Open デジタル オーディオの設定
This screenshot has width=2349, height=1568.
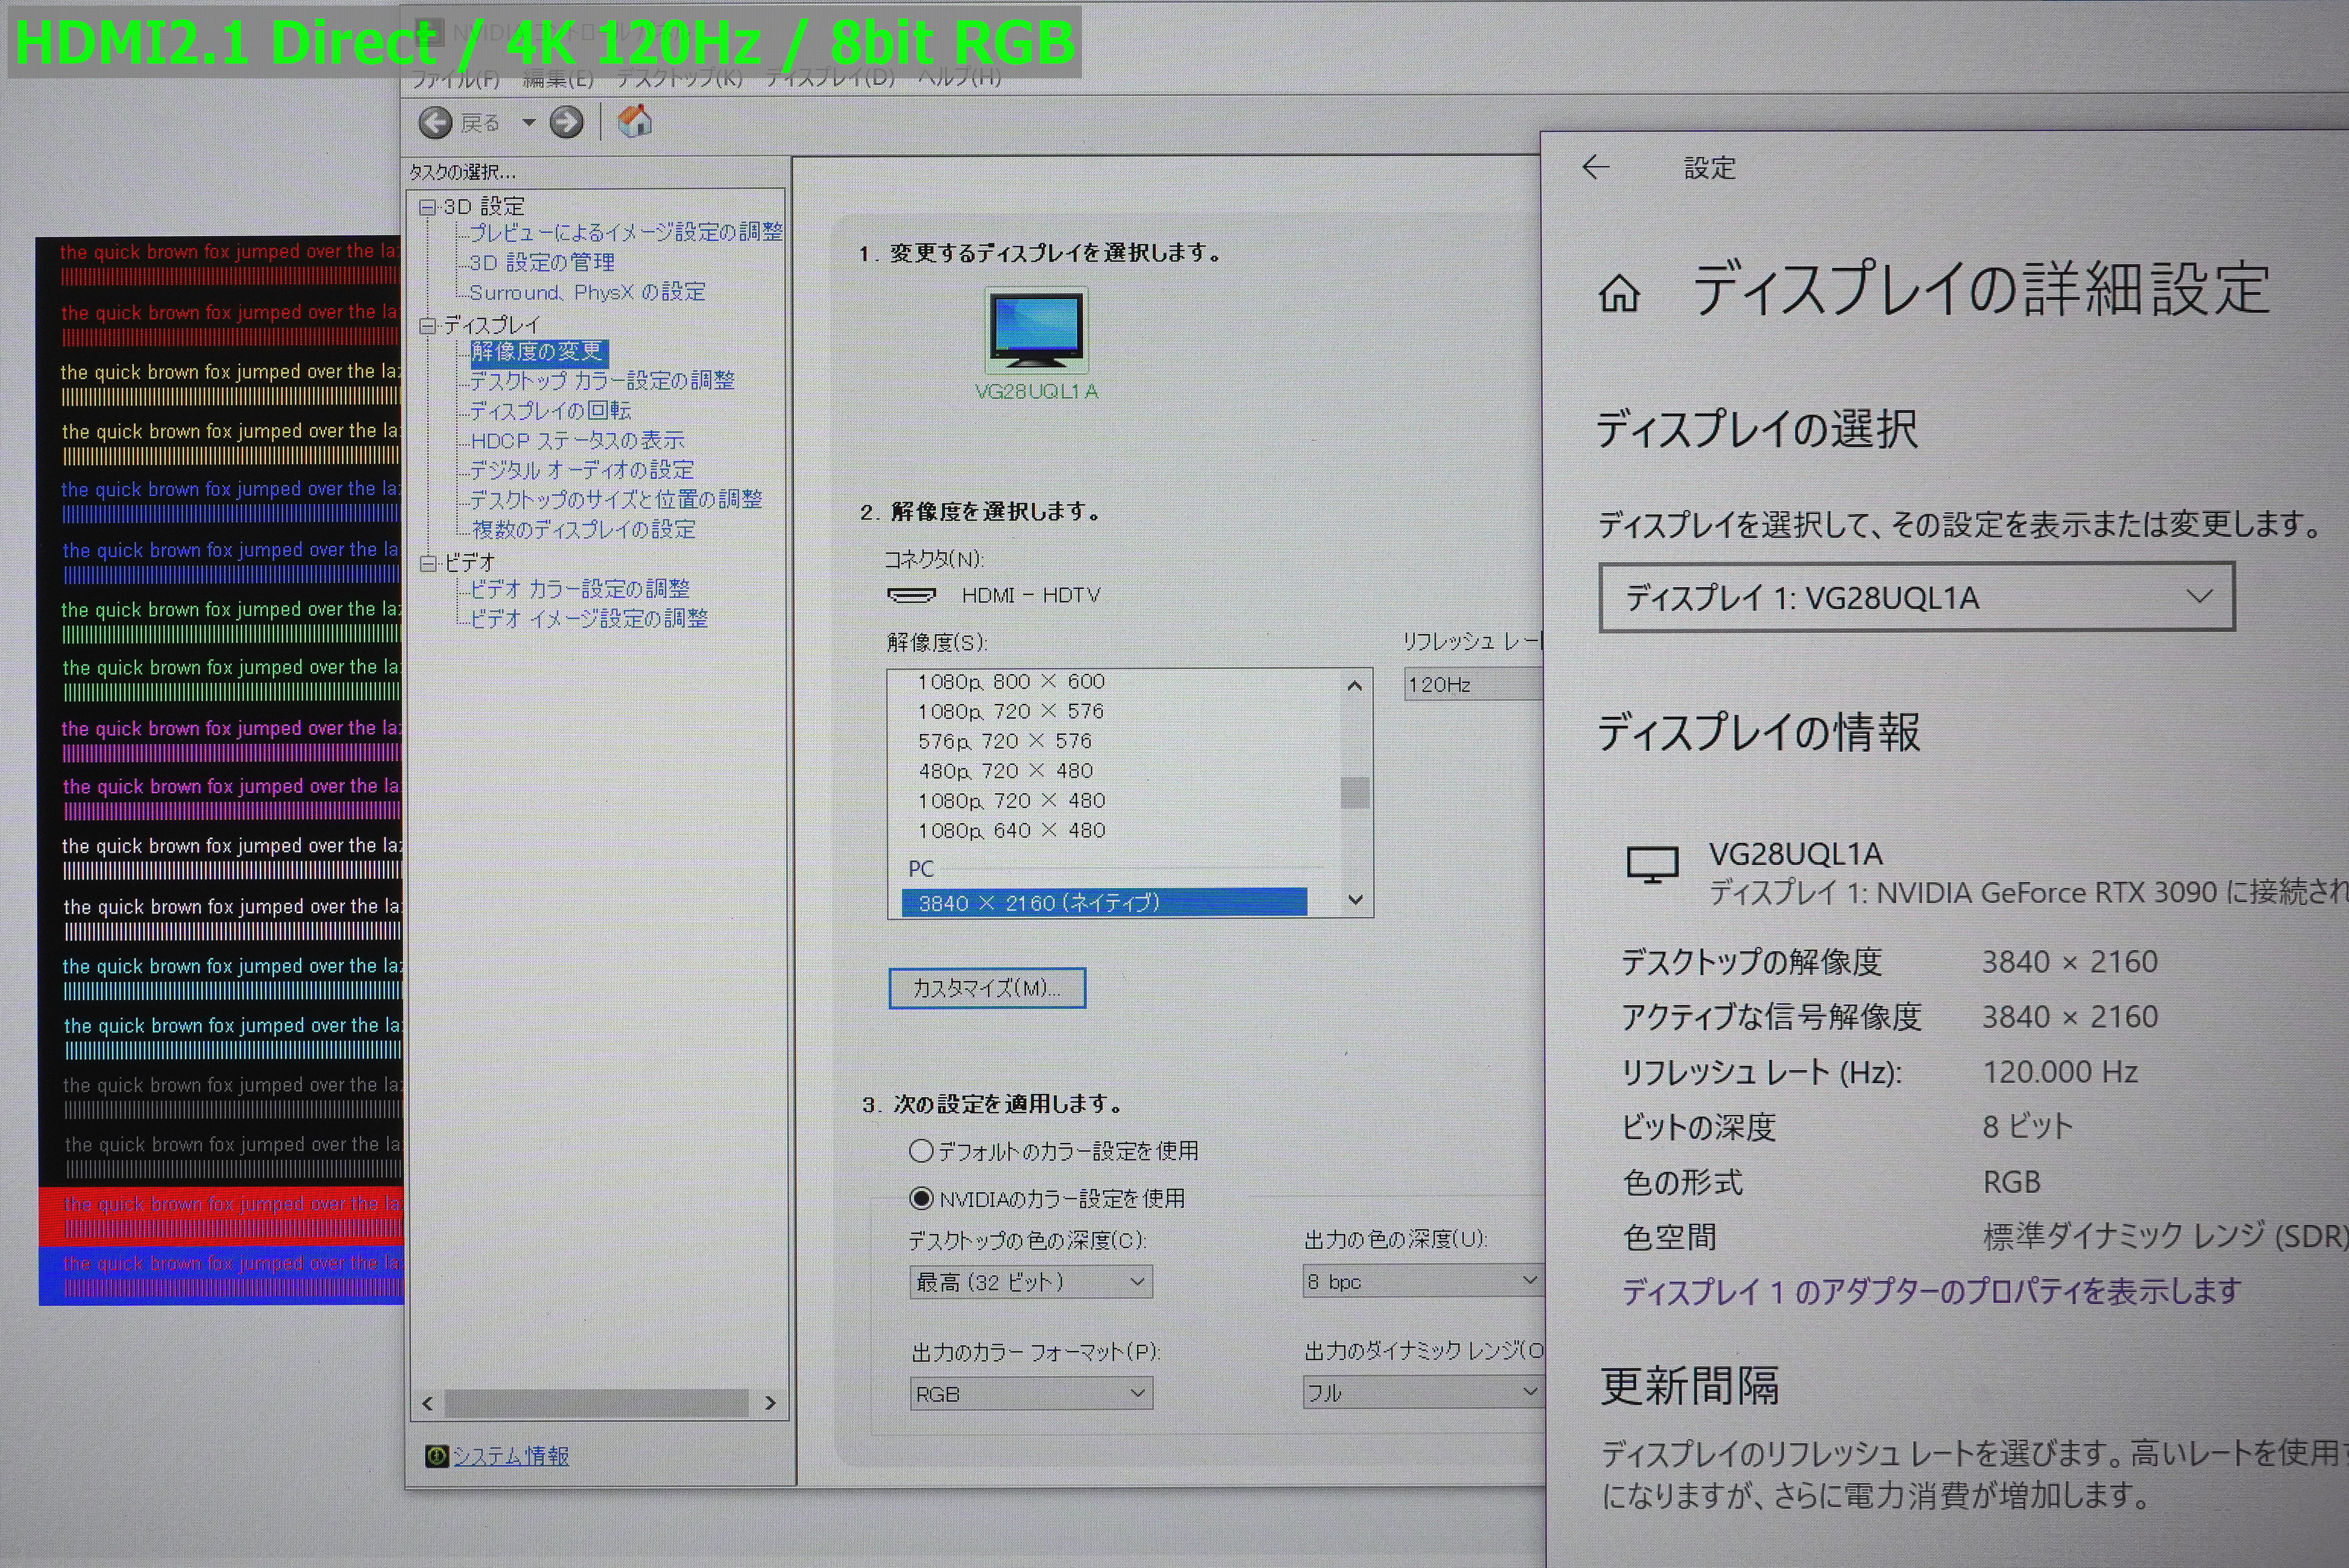pyautogui.click(x=581, y=470)
